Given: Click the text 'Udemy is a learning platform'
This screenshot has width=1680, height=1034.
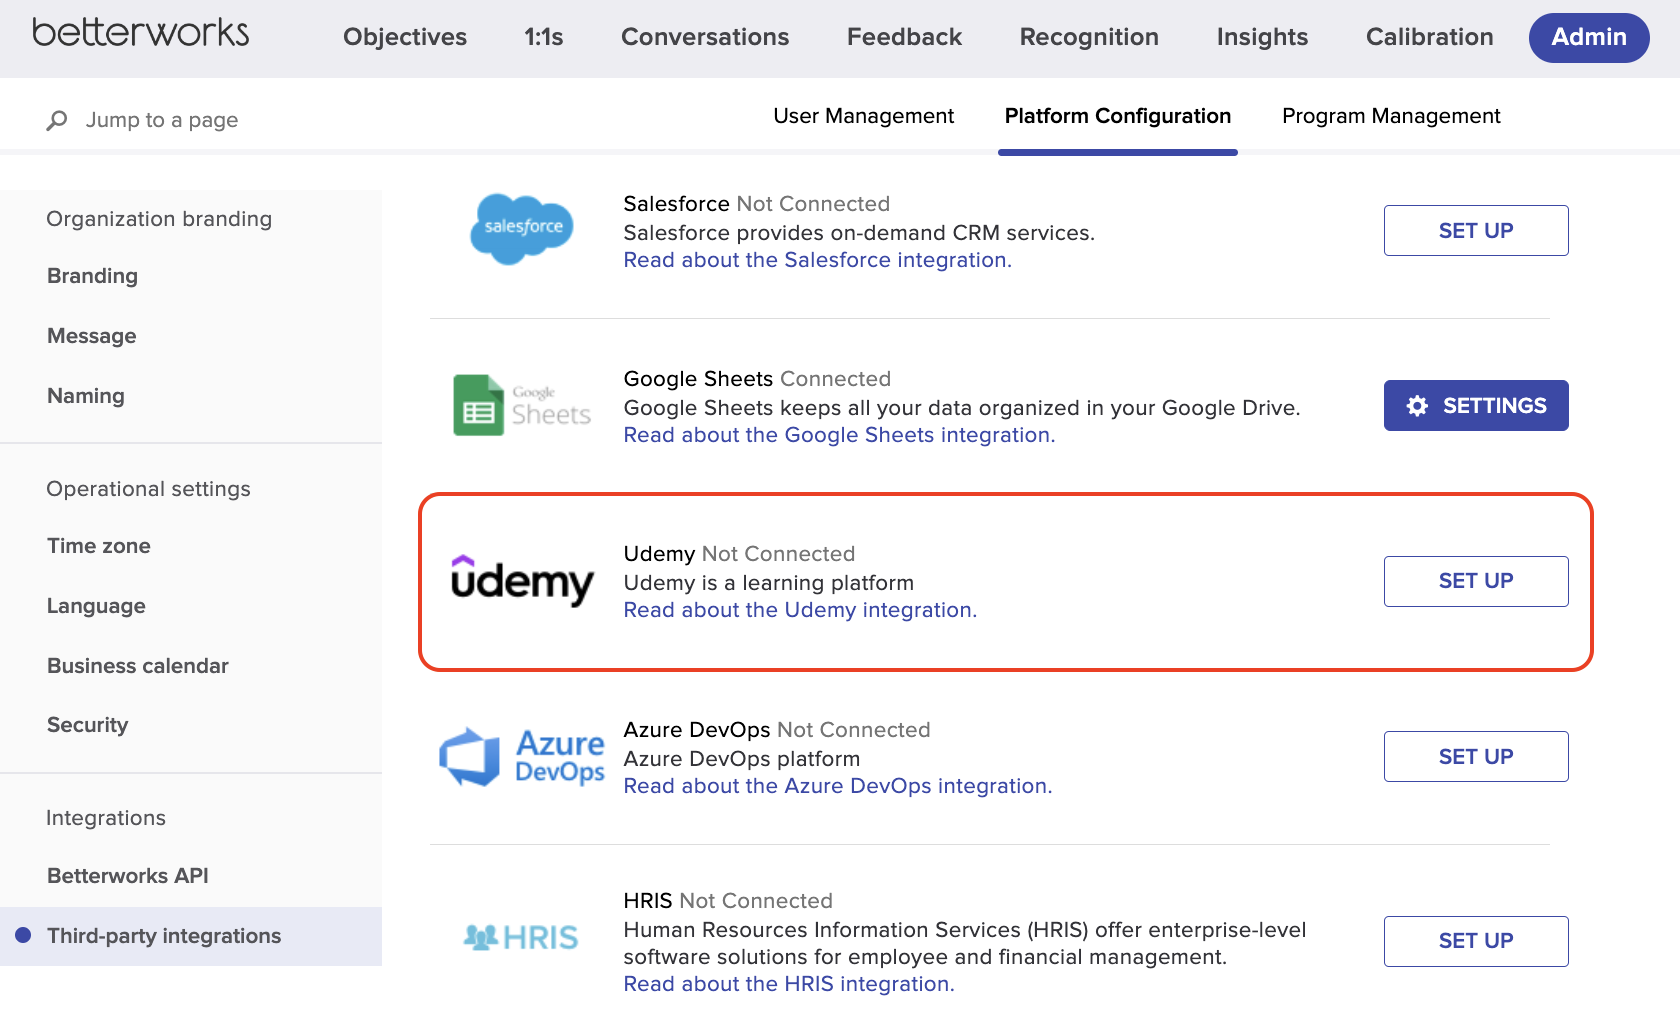Looking at the screenshot, I should 768,583.
